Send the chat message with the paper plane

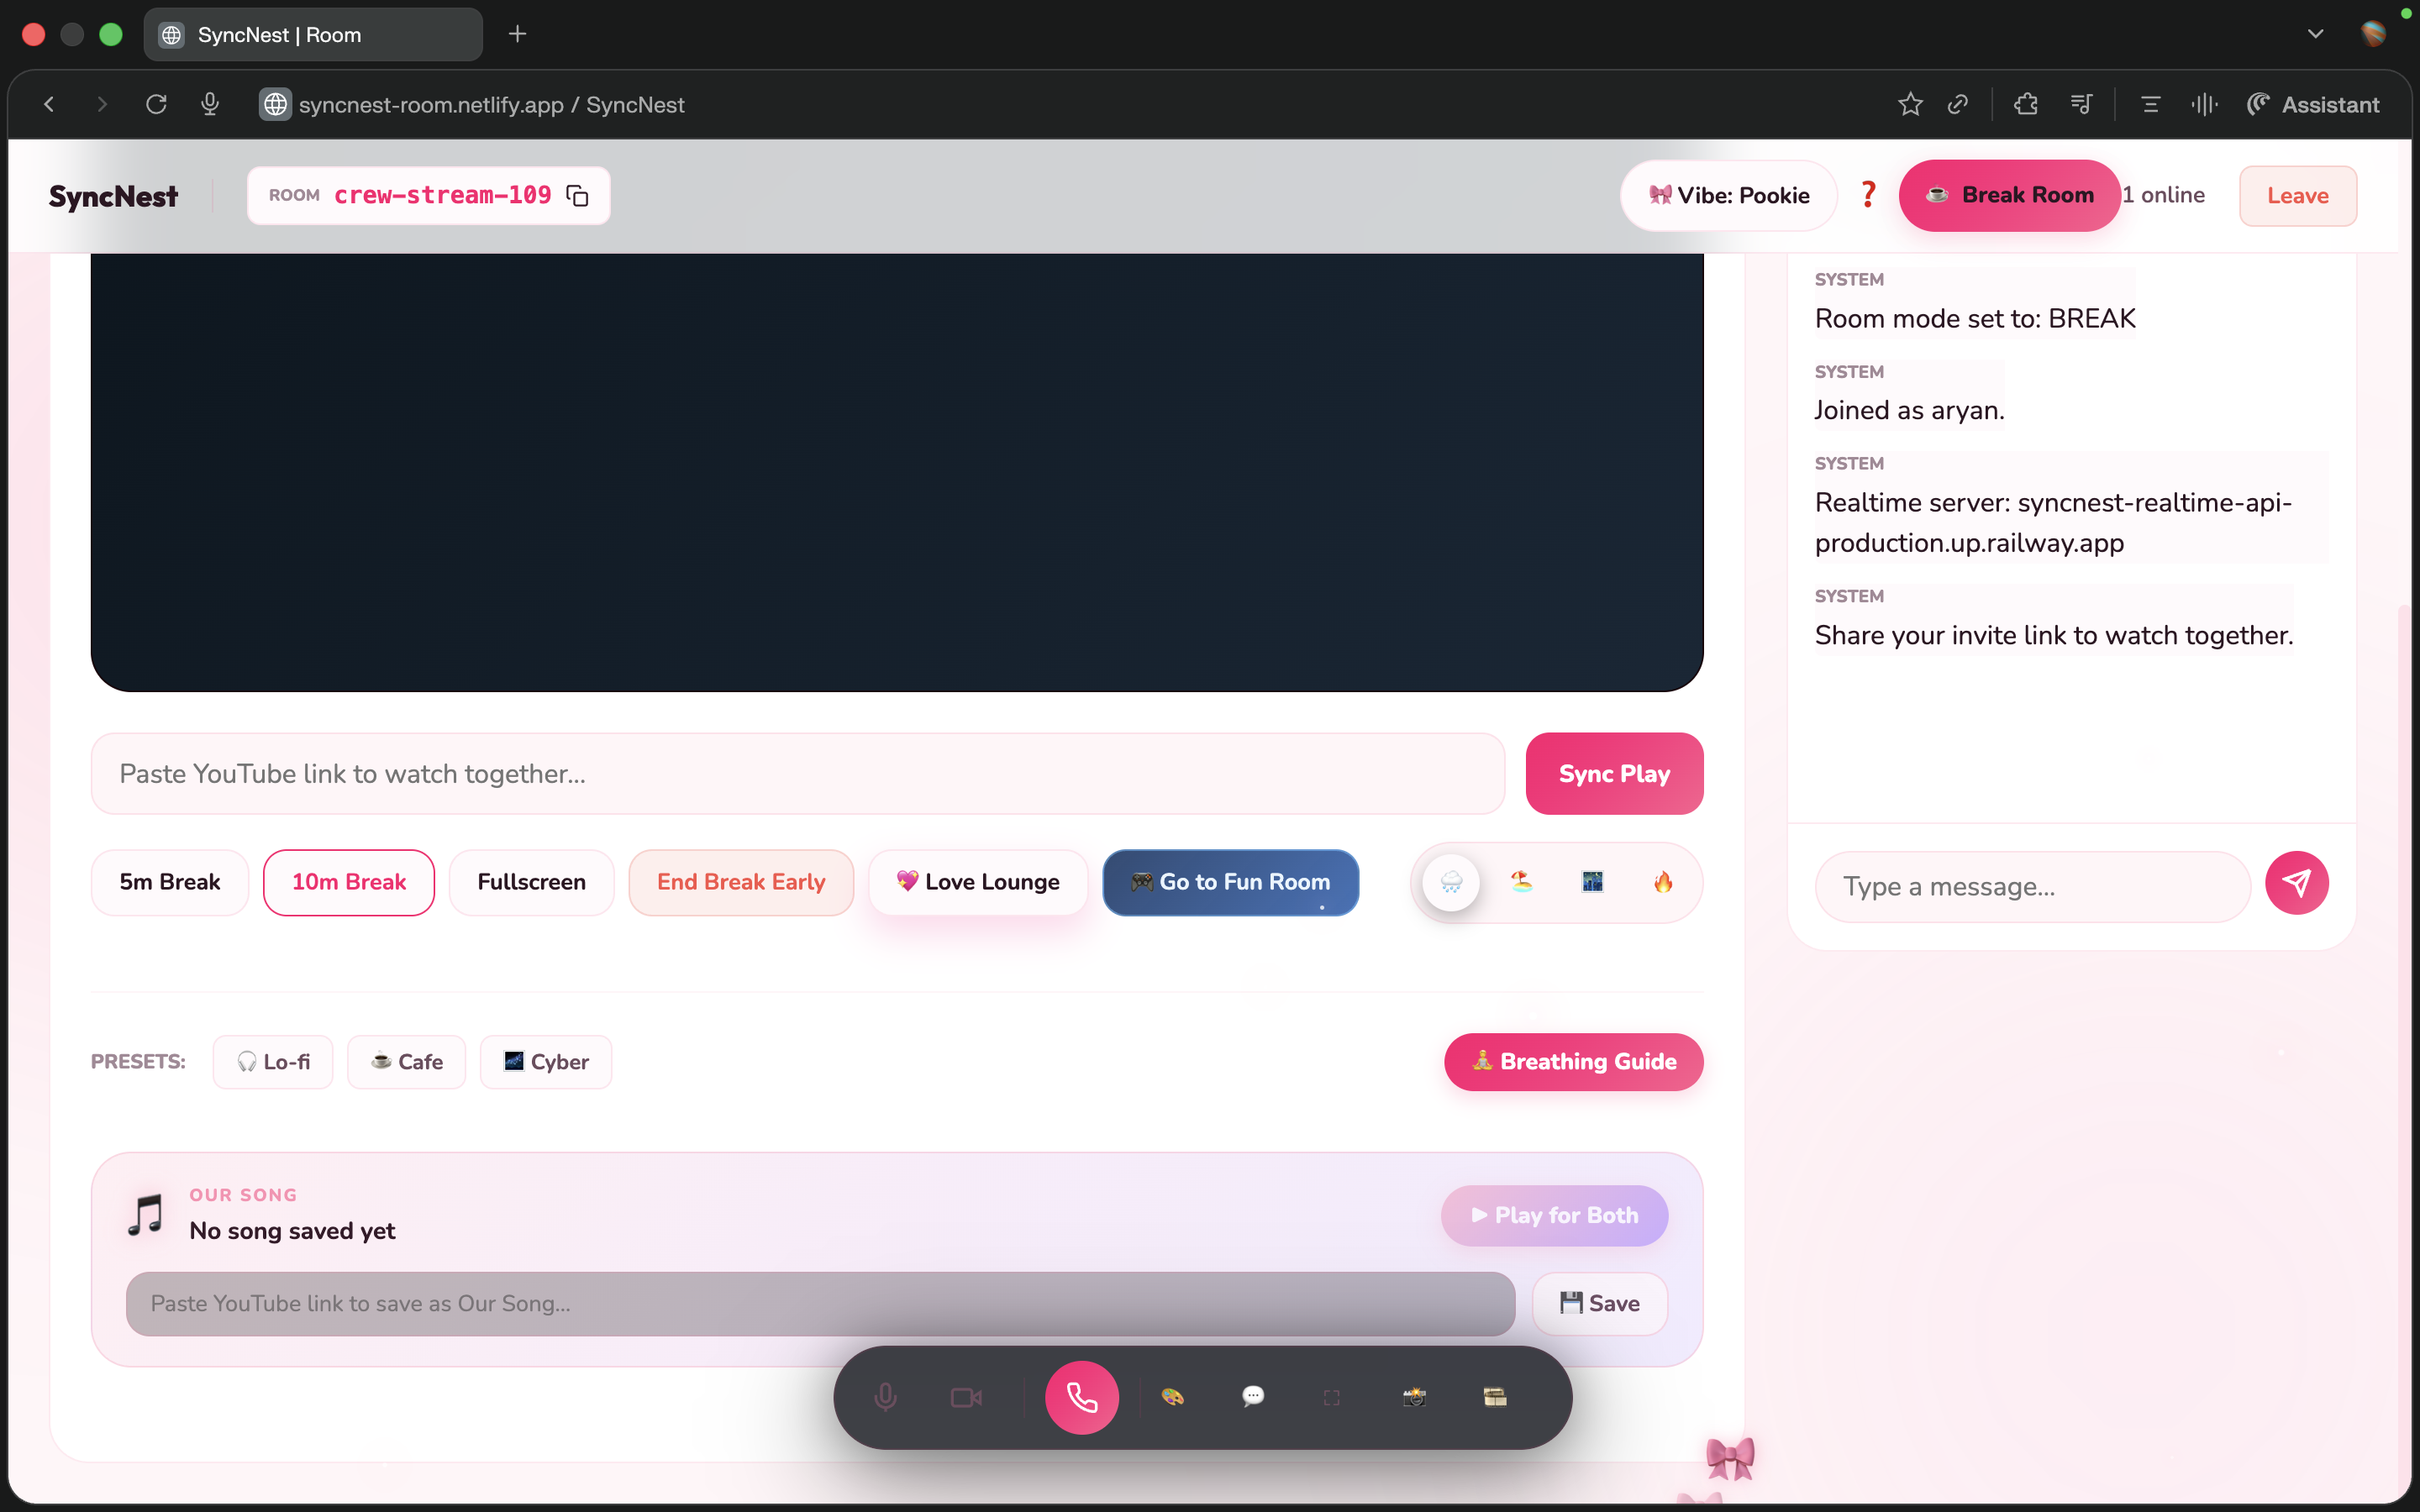point(2296,883)
